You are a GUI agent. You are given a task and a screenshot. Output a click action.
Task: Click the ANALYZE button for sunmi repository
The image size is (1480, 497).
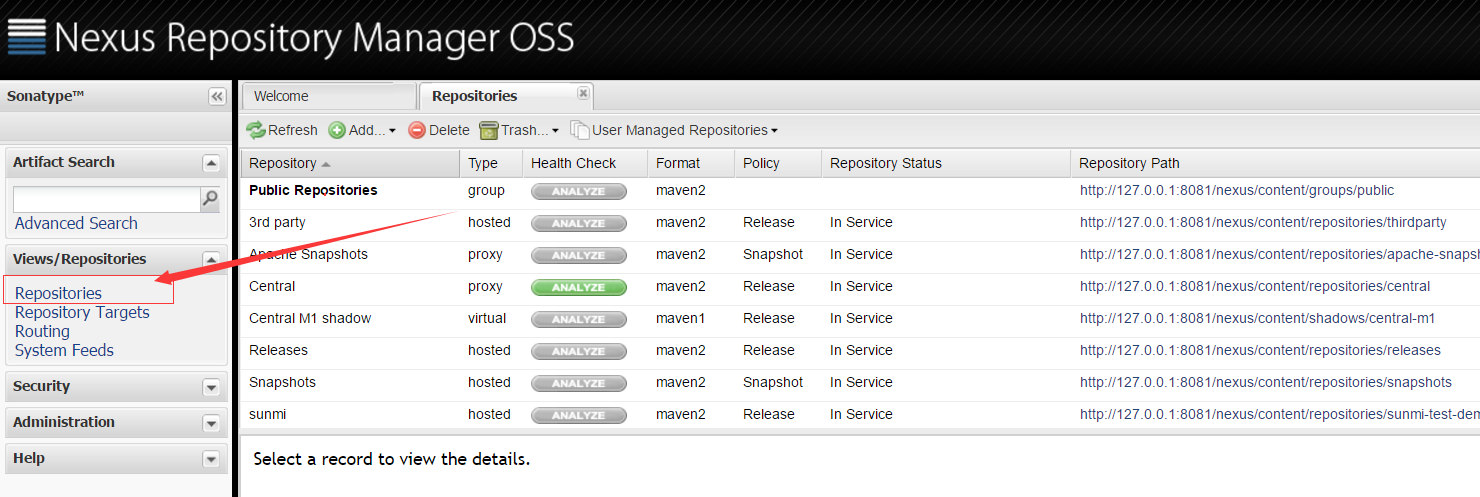[578, 415]
